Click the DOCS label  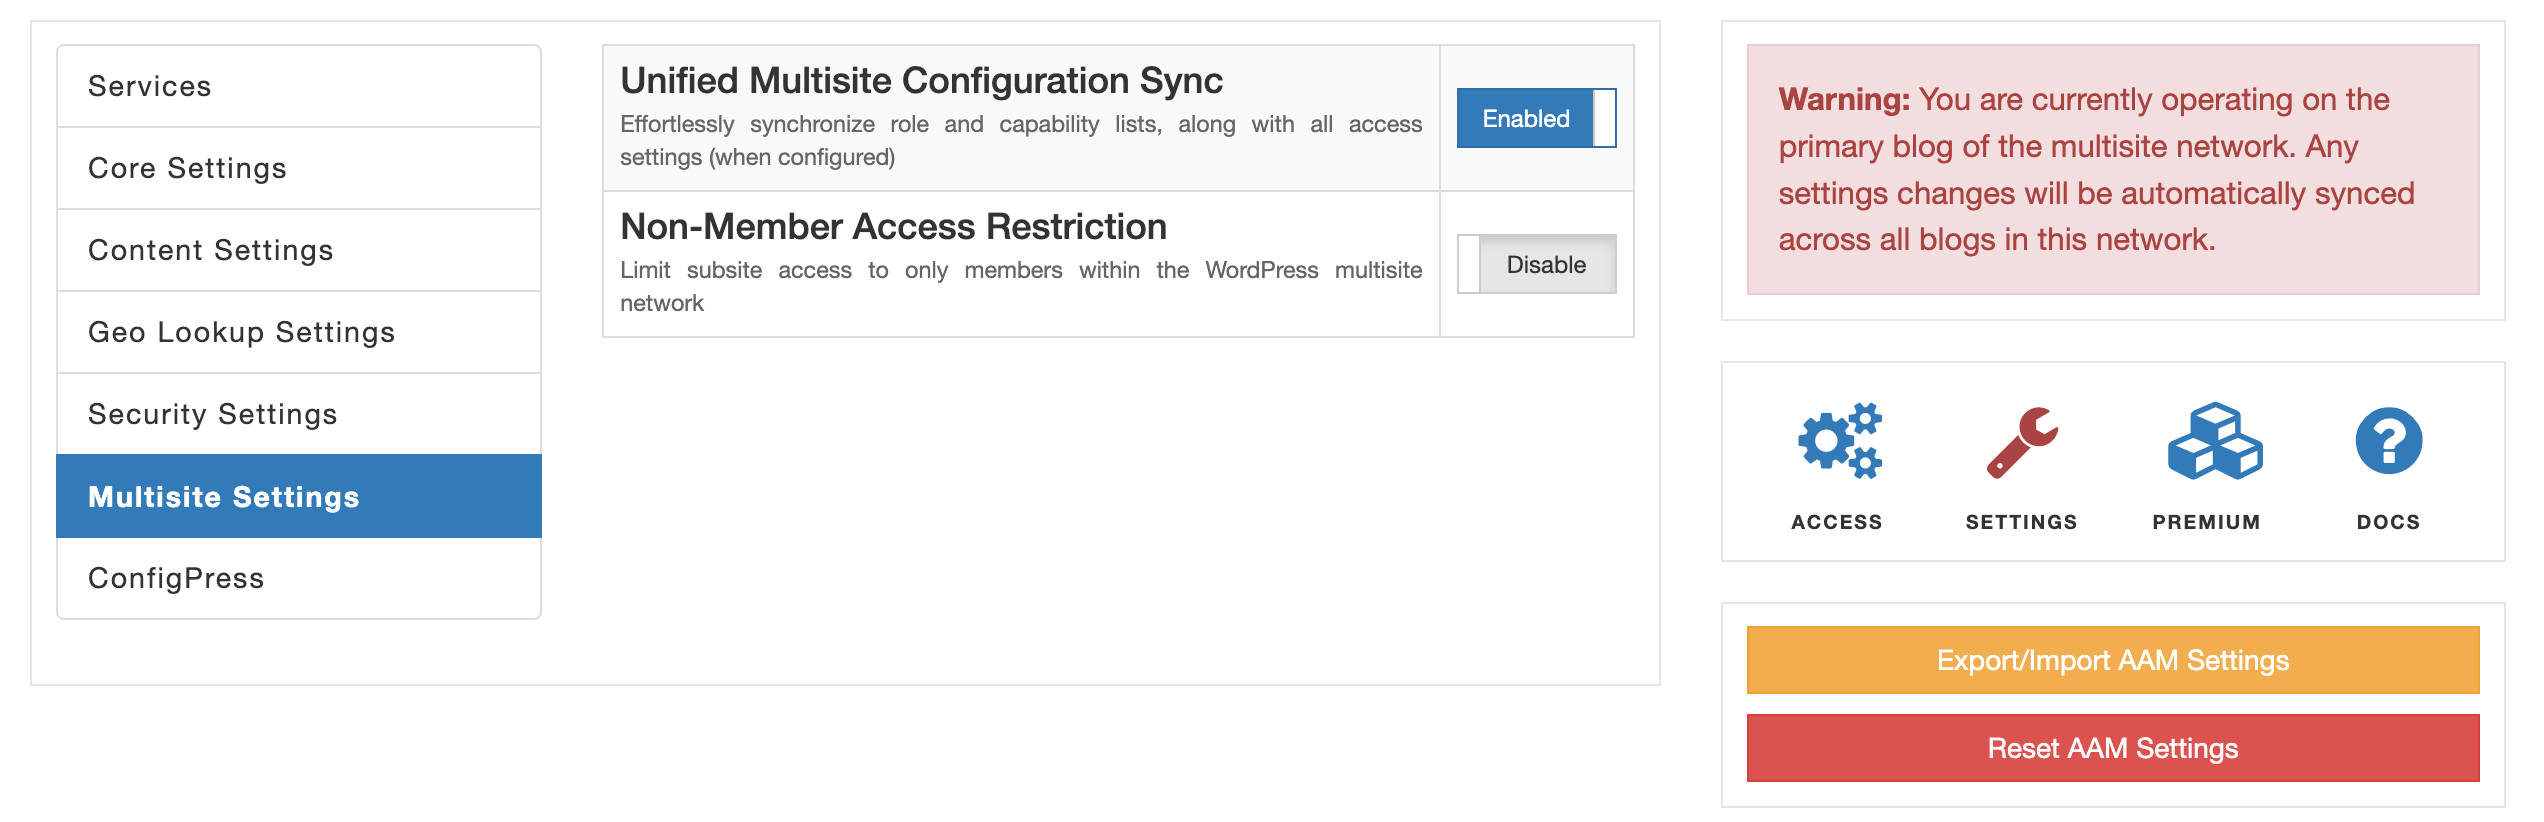(2388, 522)
